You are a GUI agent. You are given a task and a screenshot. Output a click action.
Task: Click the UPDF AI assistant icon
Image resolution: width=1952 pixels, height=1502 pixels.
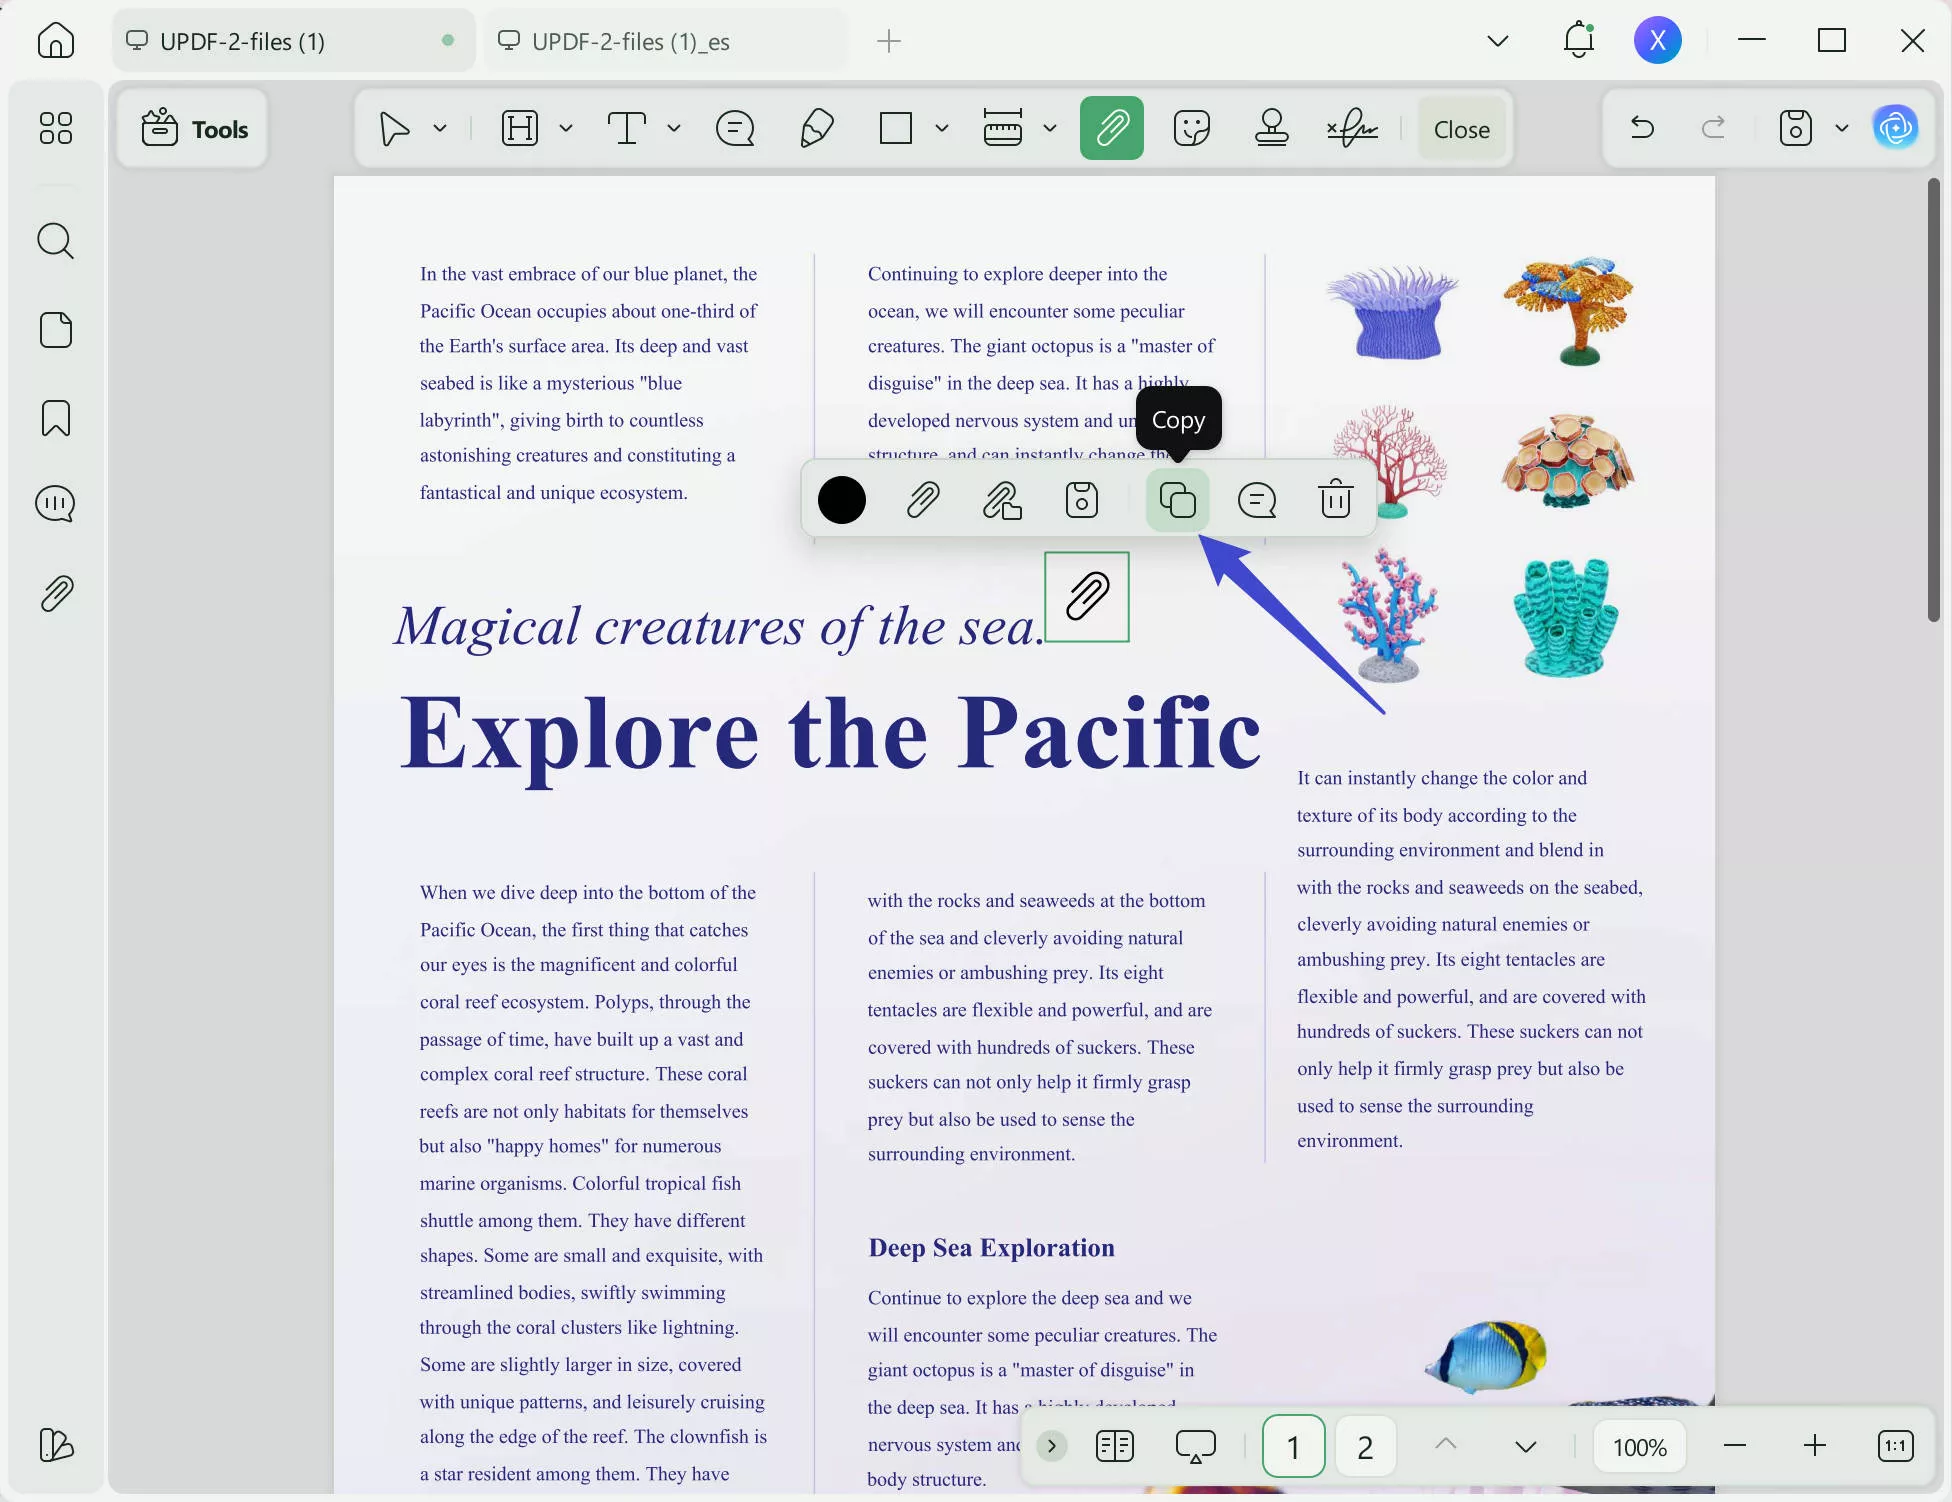point(1895,128)
